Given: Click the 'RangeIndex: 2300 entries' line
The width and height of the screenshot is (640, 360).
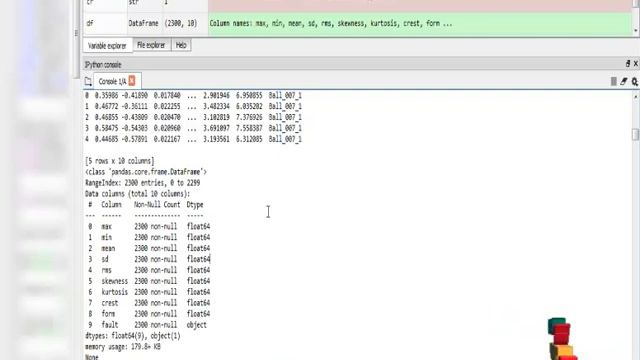Looking at the screenshot, I should pyautogui.click(x=142, y=183).
